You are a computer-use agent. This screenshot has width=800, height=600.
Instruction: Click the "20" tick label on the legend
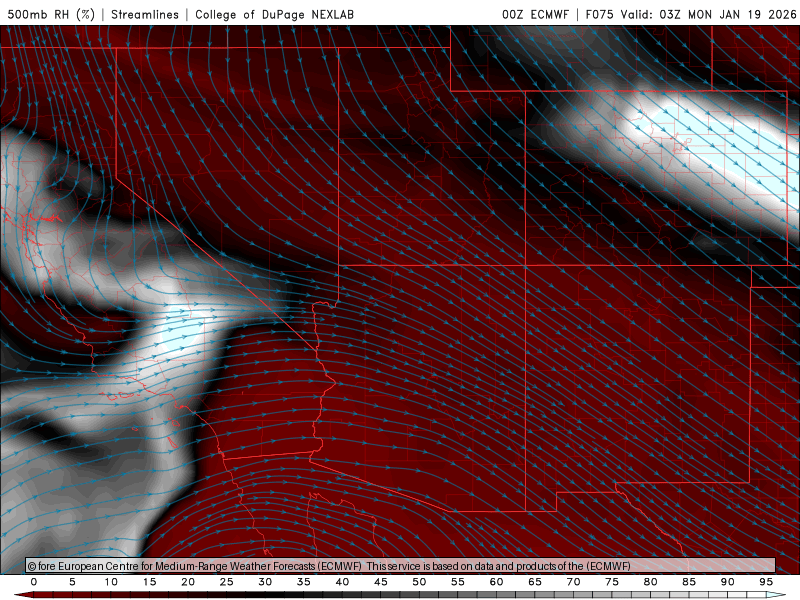point(188,582)
